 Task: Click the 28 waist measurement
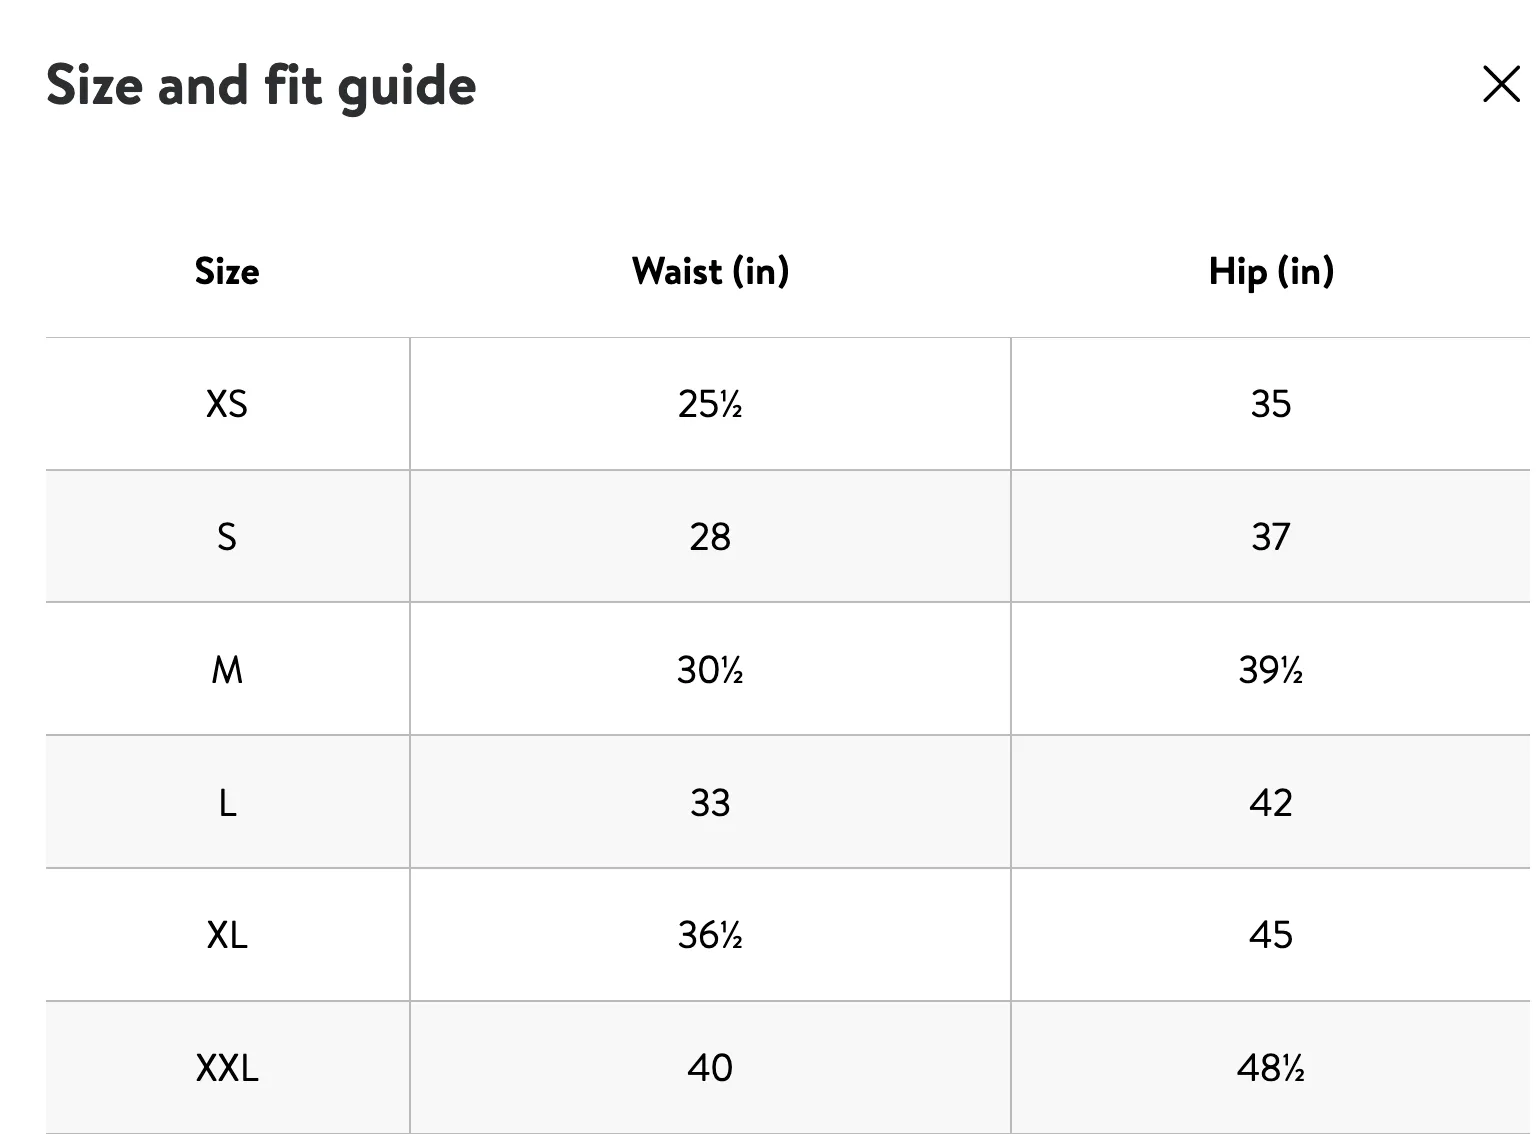point(710,537)
